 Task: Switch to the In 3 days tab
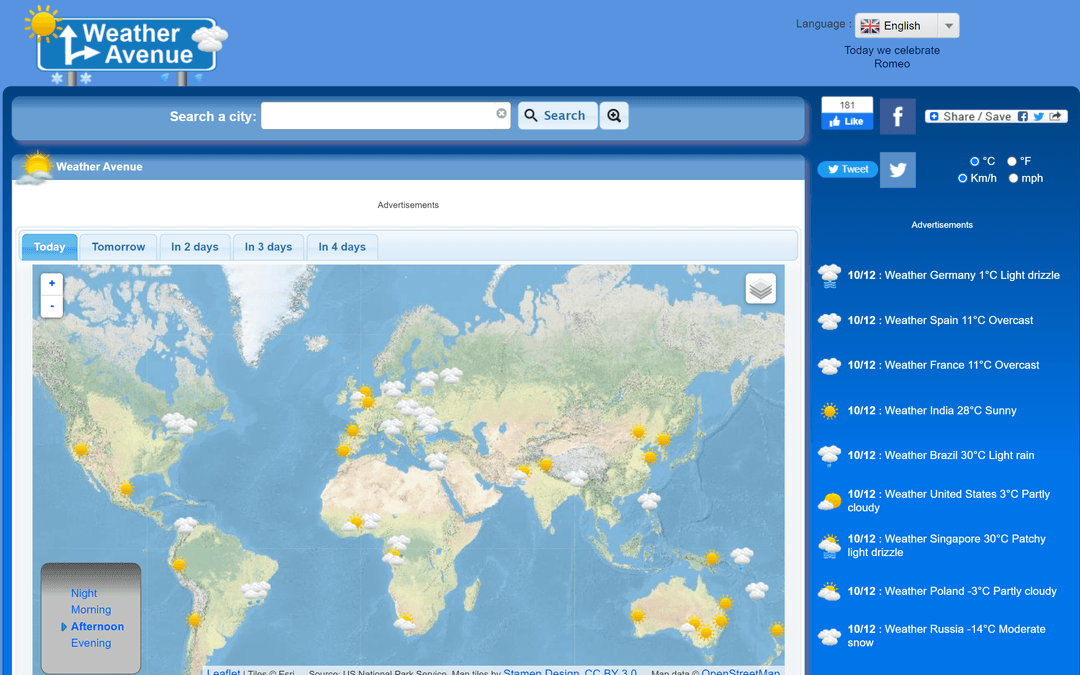tap(268, 247)
